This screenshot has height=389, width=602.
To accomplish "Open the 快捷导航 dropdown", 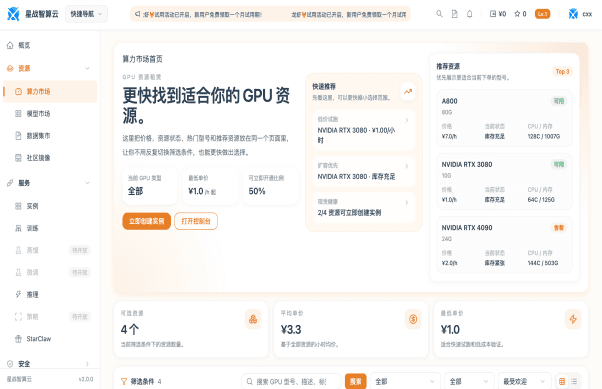I will coord(86,14).
